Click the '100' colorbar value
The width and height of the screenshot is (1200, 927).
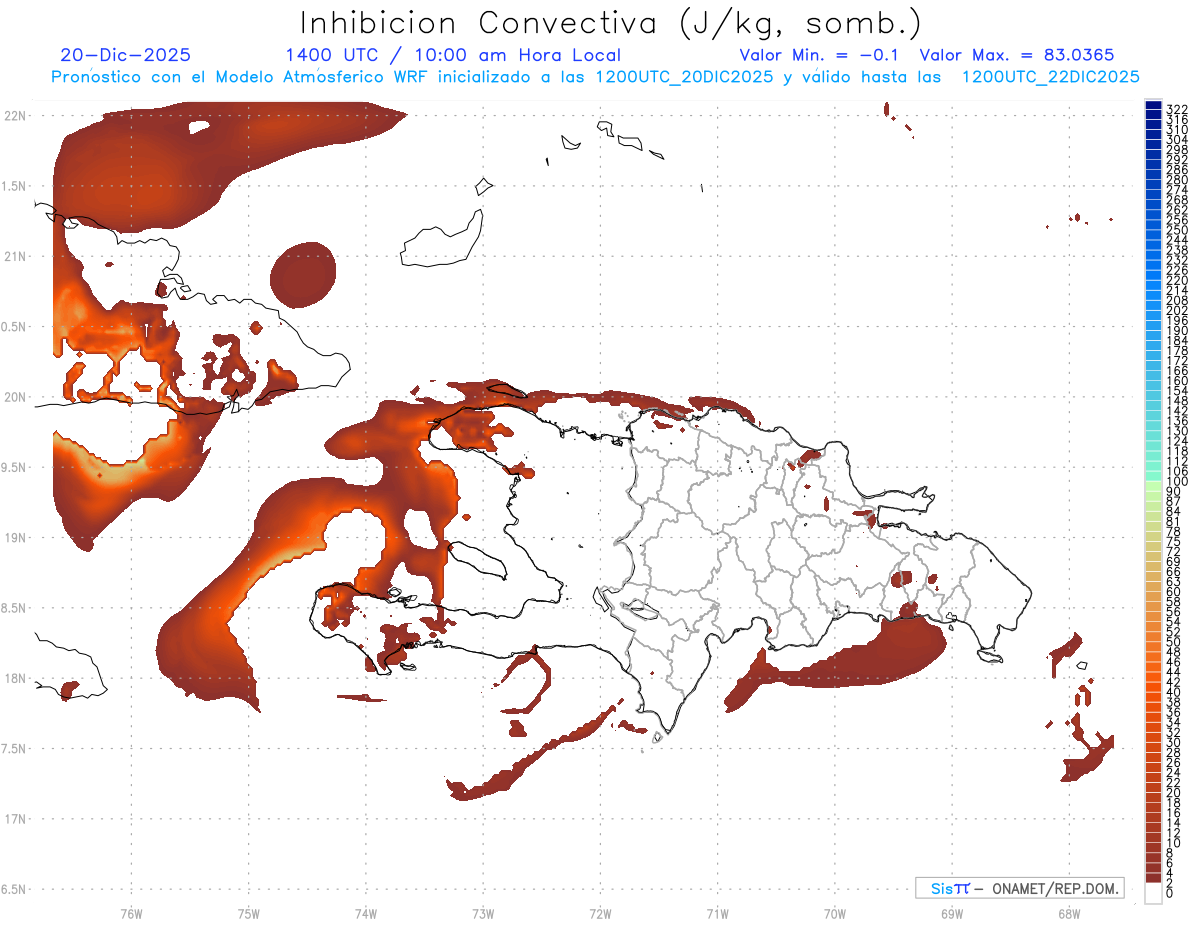[1176, 482]
